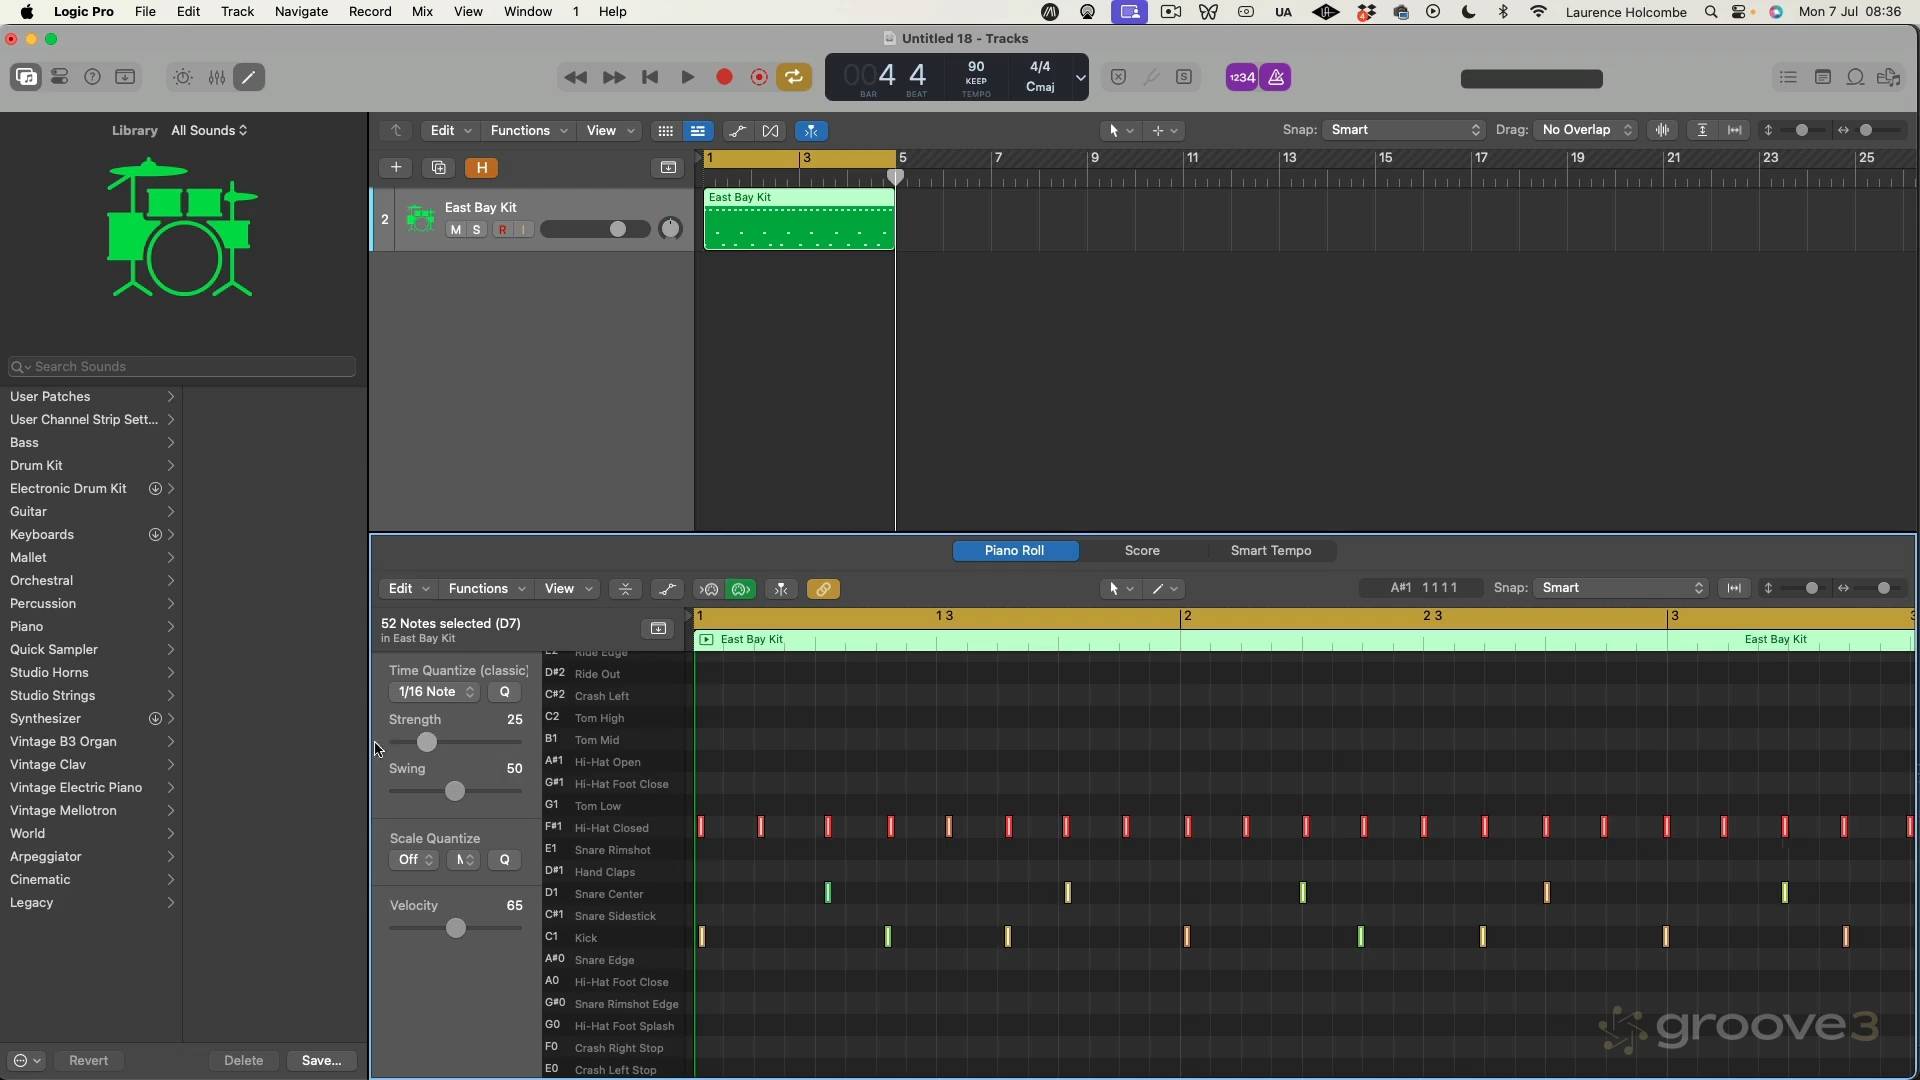Click the Piano Roll Catch playhead button
The image size is (1920, 1080).
coord(781,589)
